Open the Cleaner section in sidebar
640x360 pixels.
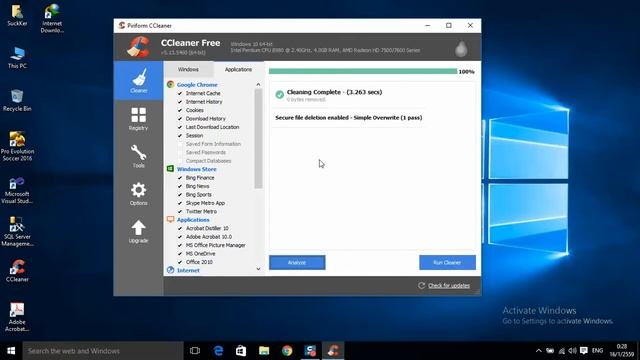[138, 80]
